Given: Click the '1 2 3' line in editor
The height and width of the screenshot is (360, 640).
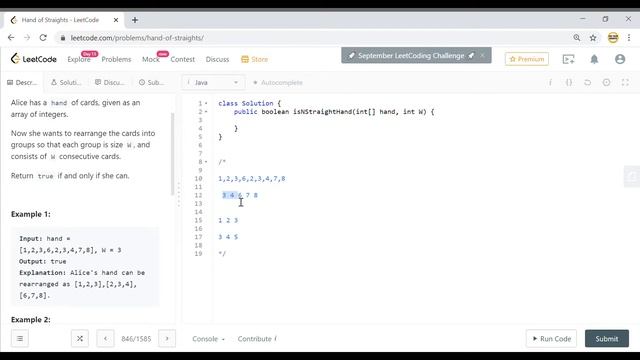Looking at the screenshot, I should coord(228,220).
